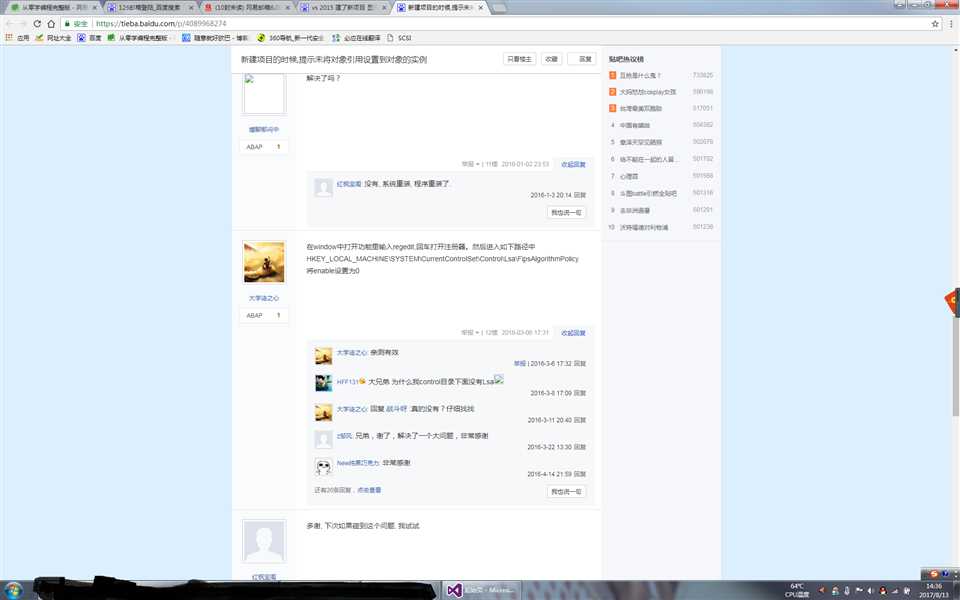This screenshot has width=960, height=600.
Task: Click the green secure lock icon
Action: tap(67, 24)
